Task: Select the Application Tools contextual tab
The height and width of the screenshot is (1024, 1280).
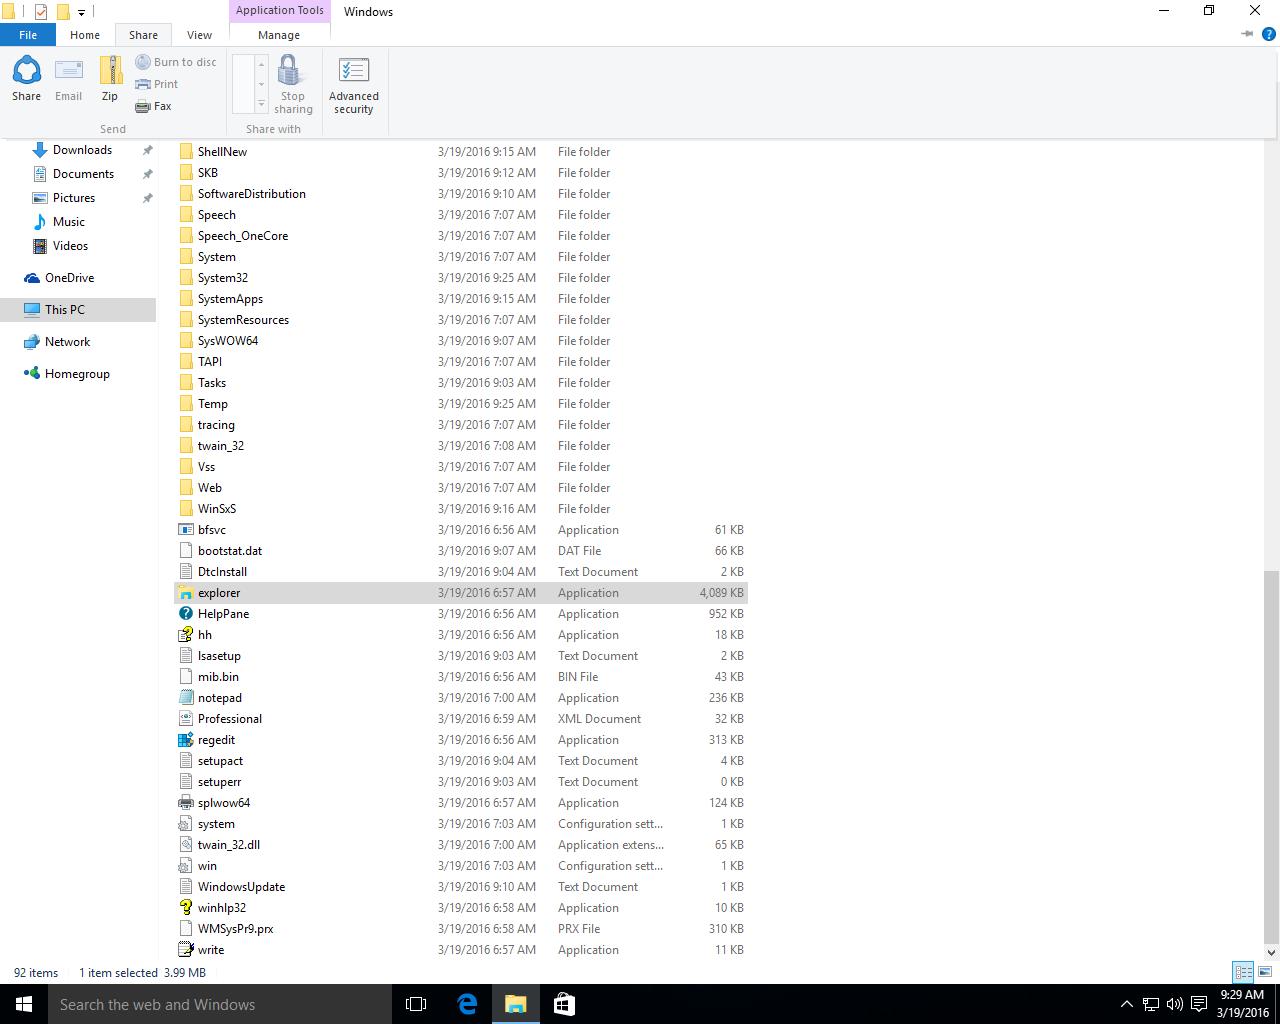Action: pos(280,11)
